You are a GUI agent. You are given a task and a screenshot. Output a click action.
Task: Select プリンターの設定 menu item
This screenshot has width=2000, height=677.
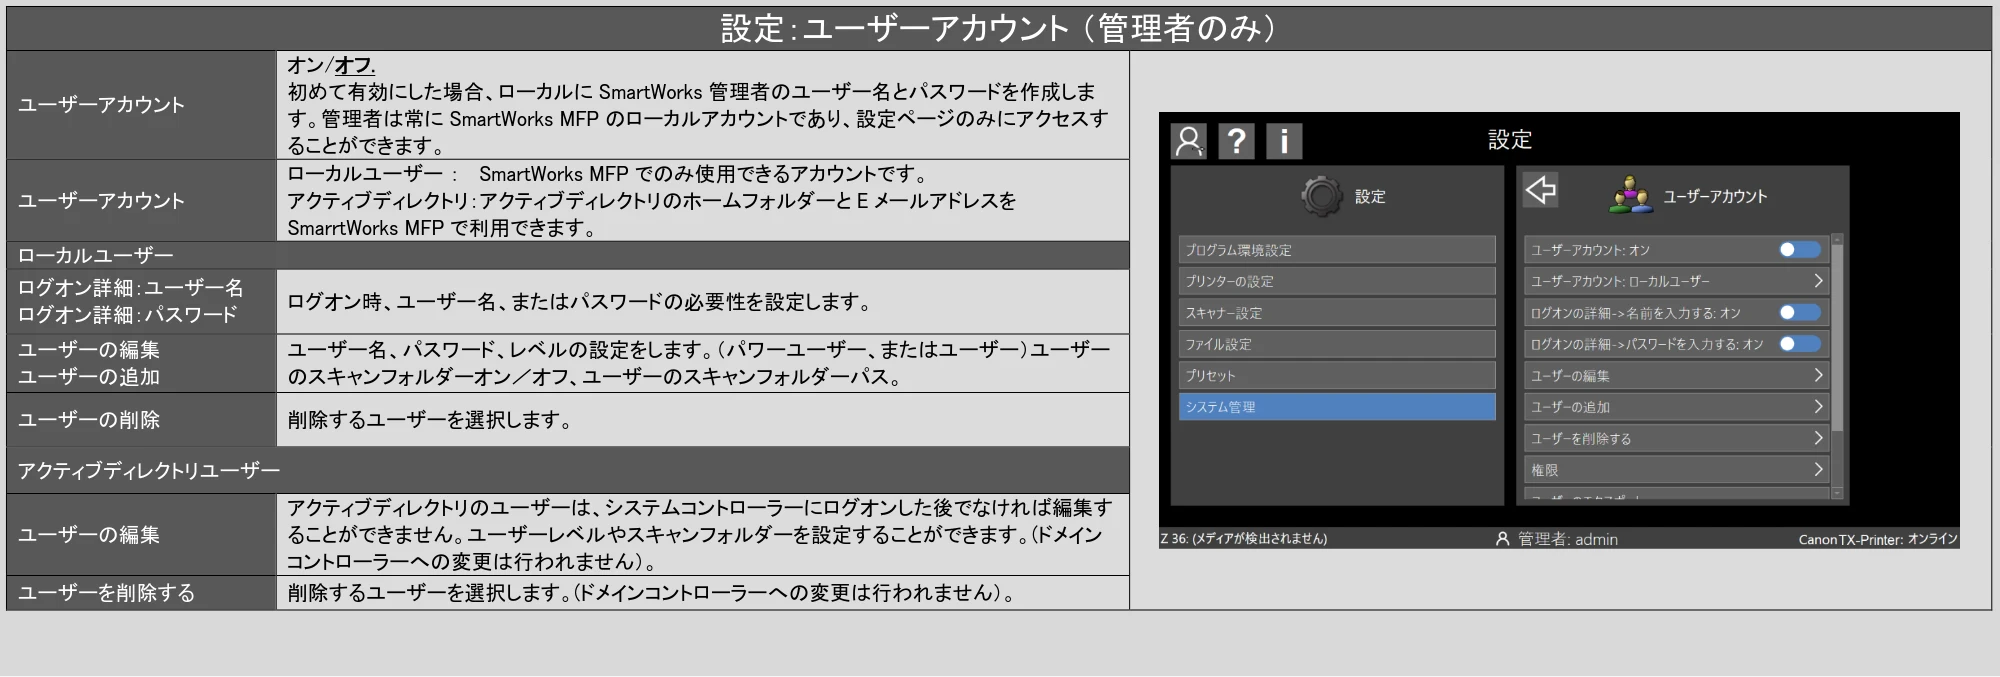tap(1337, 281)
